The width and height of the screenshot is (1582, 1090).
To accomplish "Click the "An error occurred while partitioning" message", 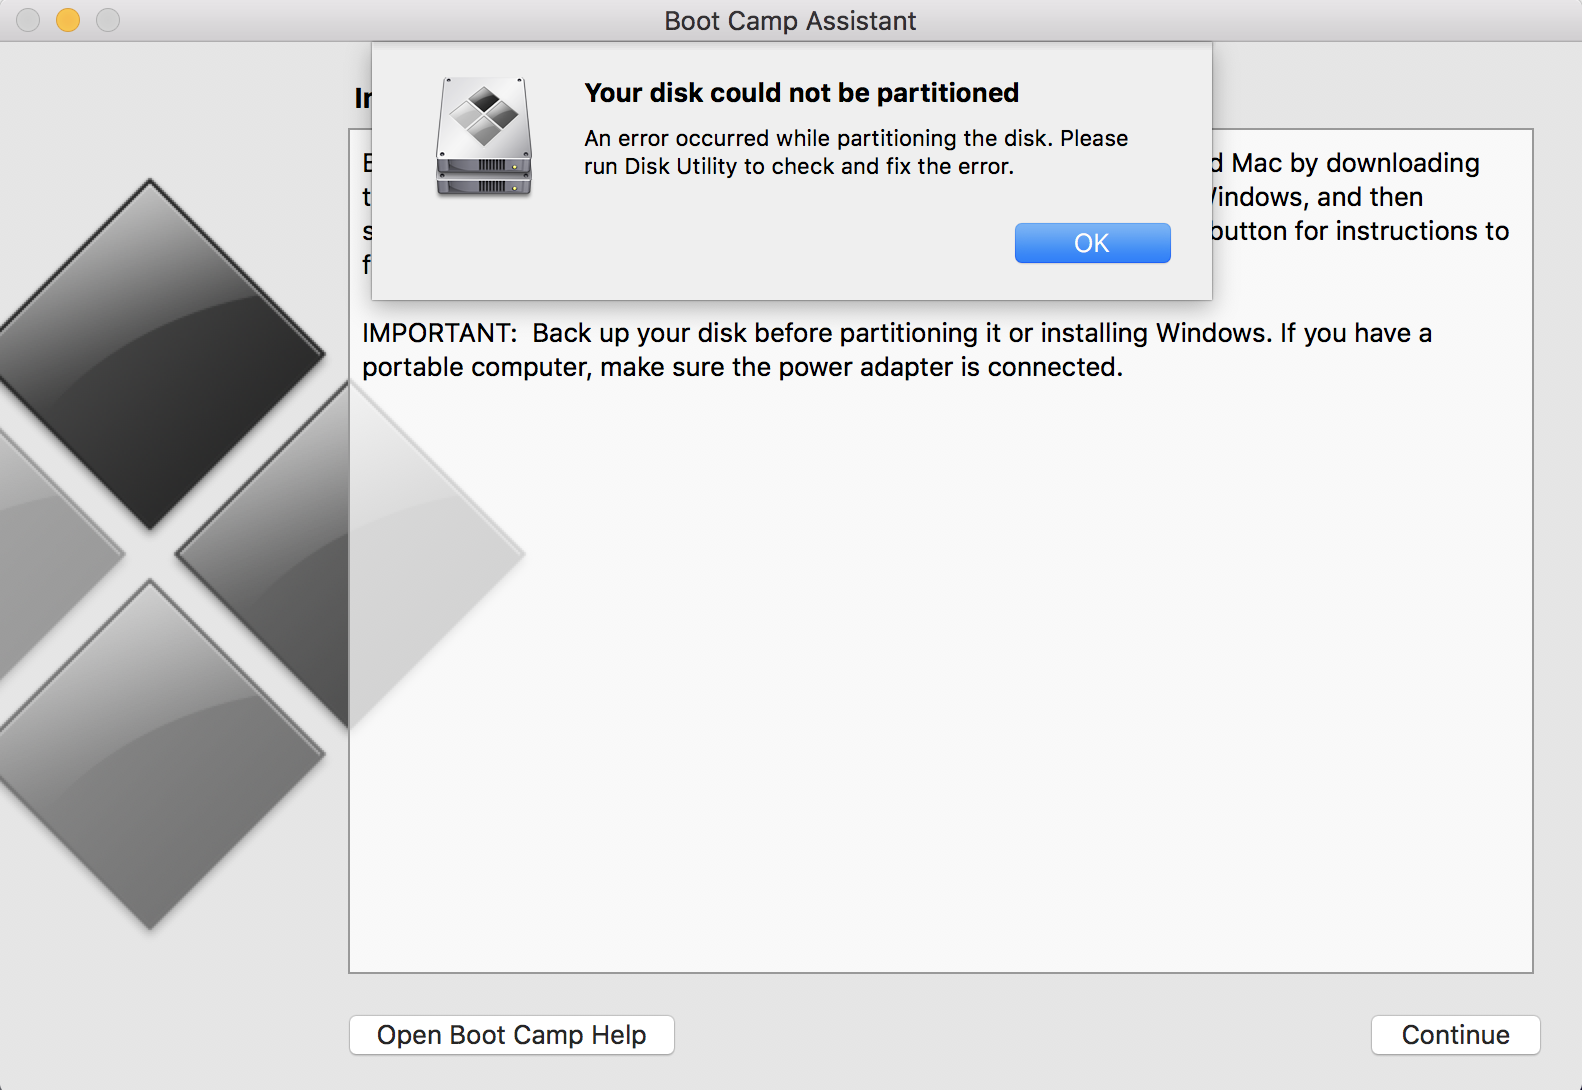I will click(856, 152).
